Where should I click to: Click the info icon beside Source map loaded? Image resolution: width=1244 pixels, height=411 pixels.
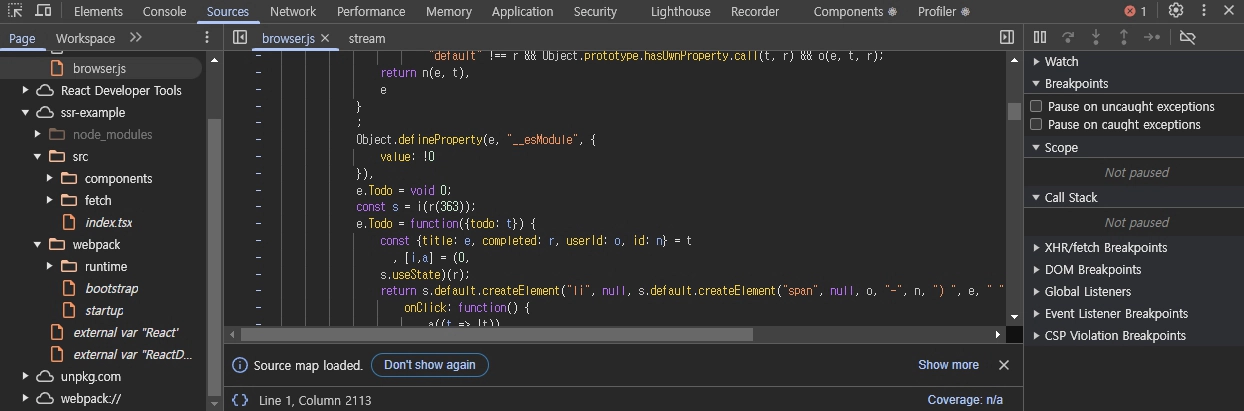coord(240,365)
